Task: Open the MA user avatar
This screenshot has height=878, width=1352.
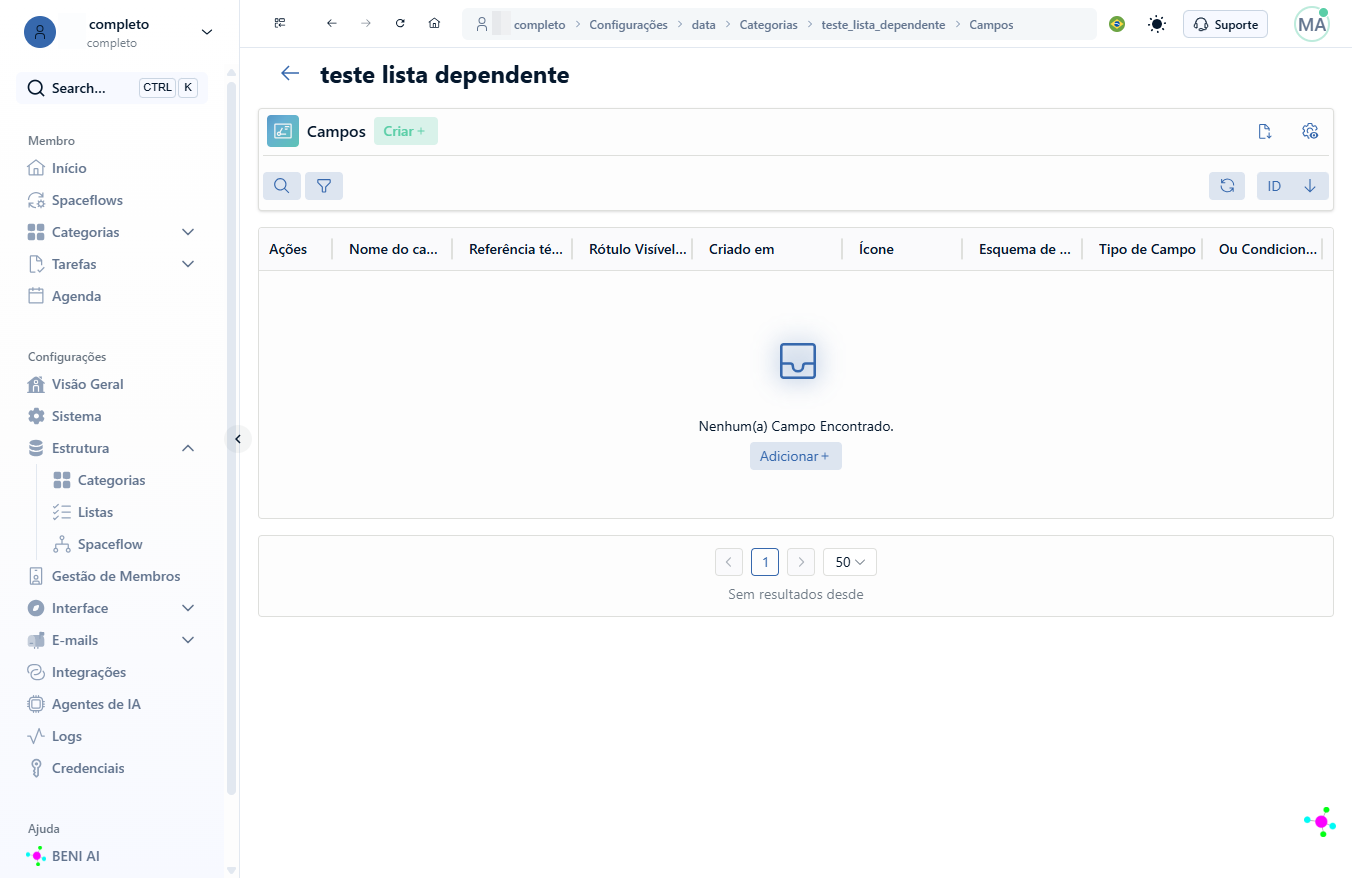Action: (1312, 24)
